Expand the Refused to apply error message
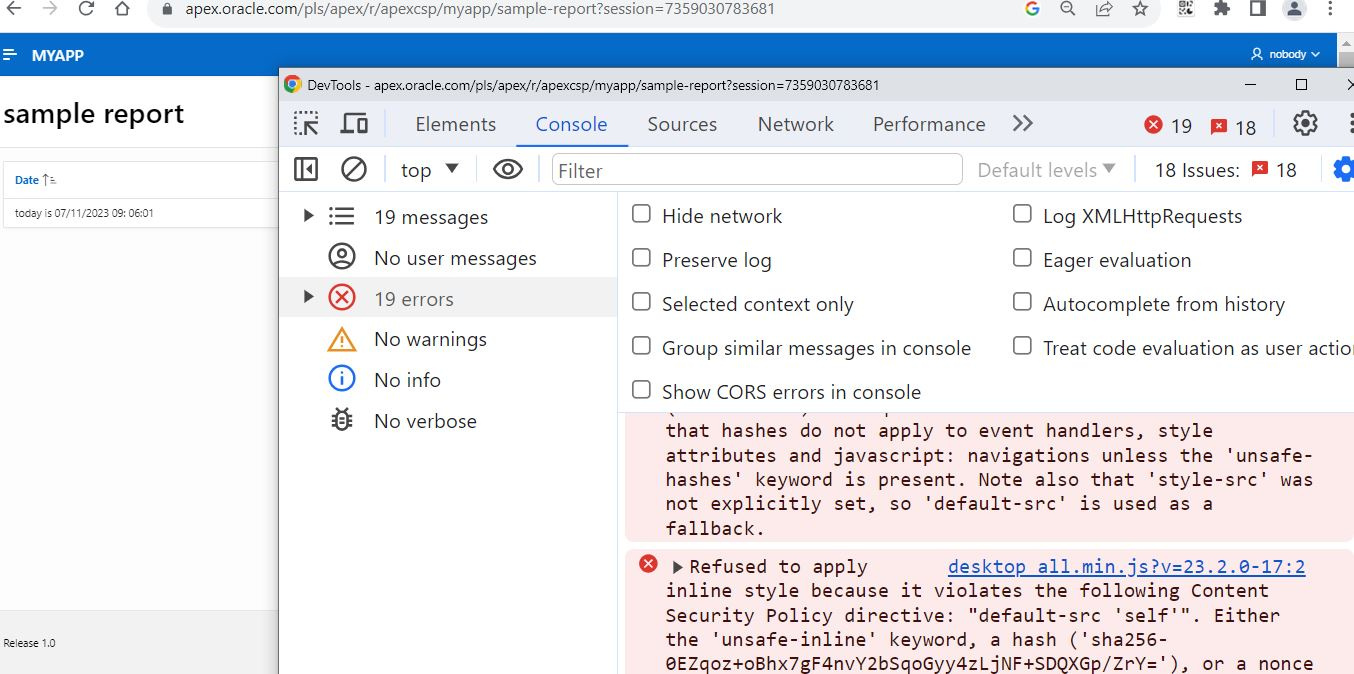This screenshot has height=674, width=1354. click(677, 567)
